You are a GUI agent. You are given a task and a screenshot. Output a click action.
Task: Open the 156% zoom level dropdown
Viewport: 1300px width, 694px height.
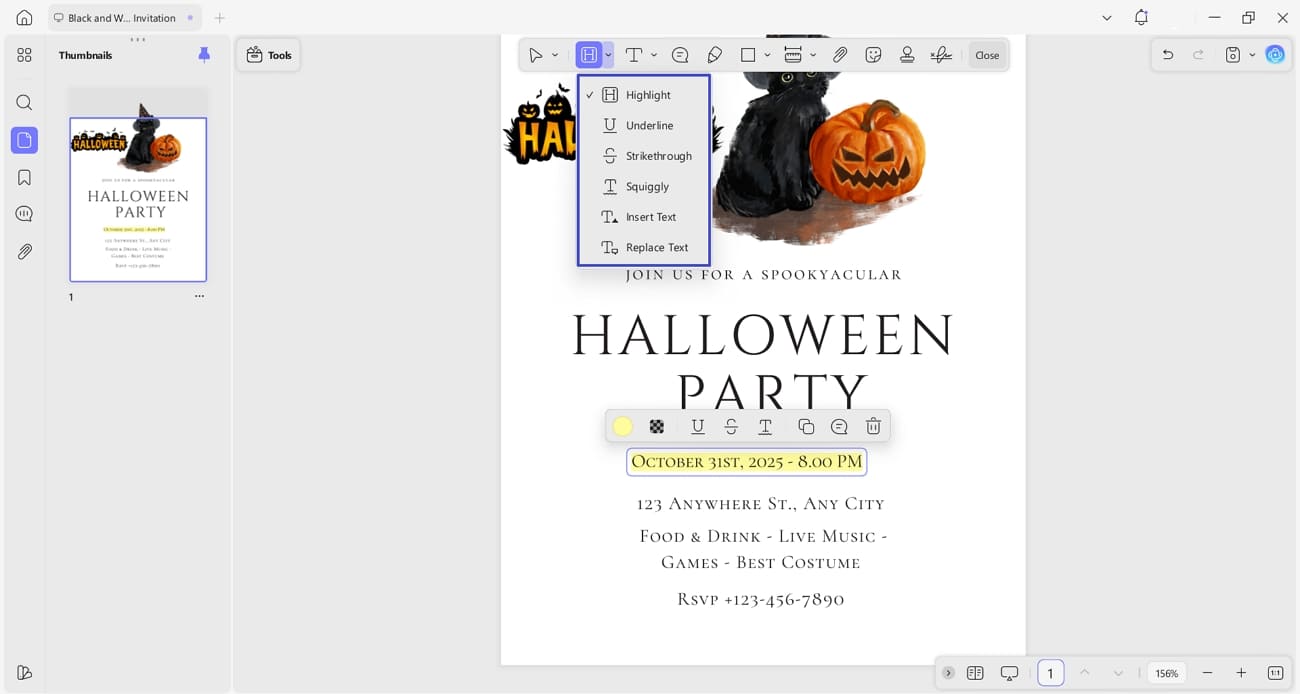point(1167,673)
